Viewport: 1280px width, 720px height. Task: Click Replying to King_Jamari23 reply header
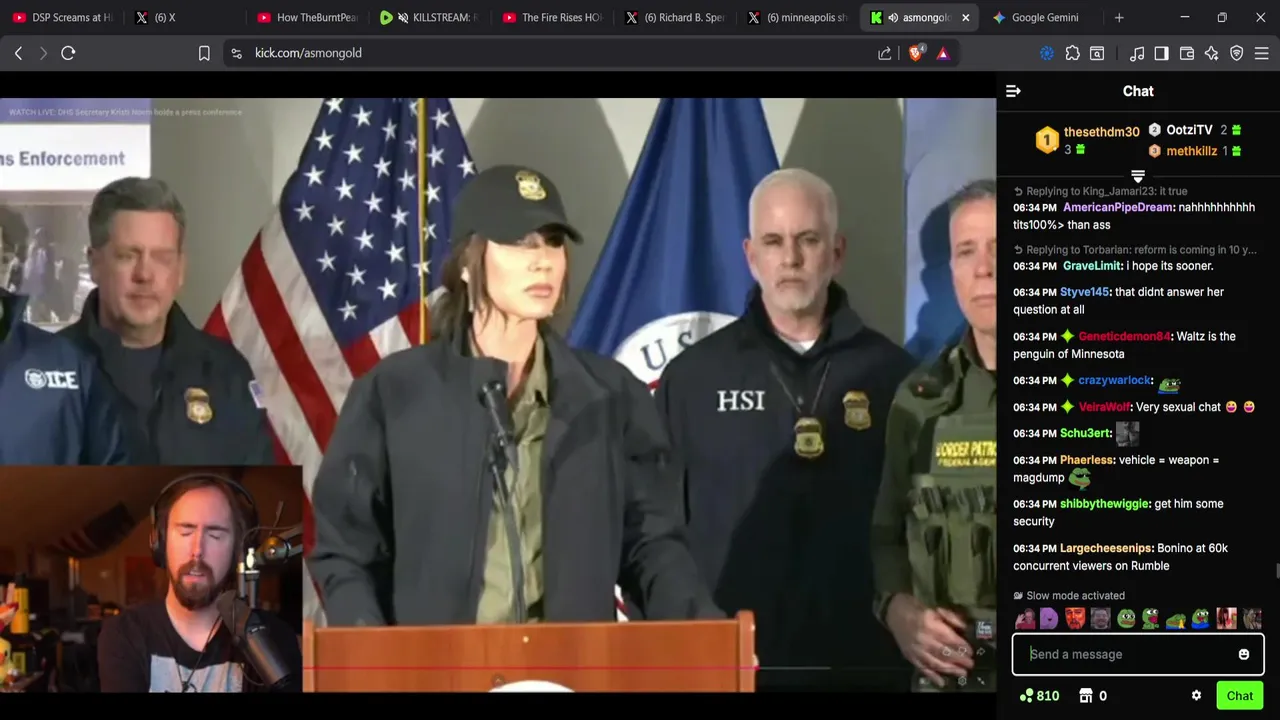coord(1100,191)
